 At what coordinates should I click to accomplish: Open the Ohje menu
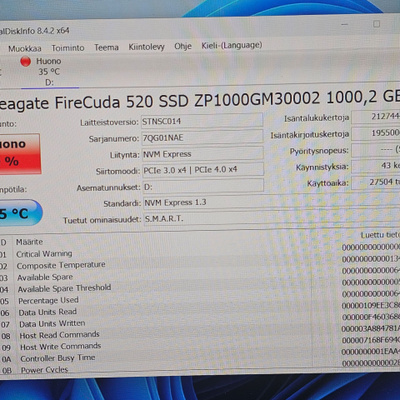pyautogui.click(x=183, y=46)
